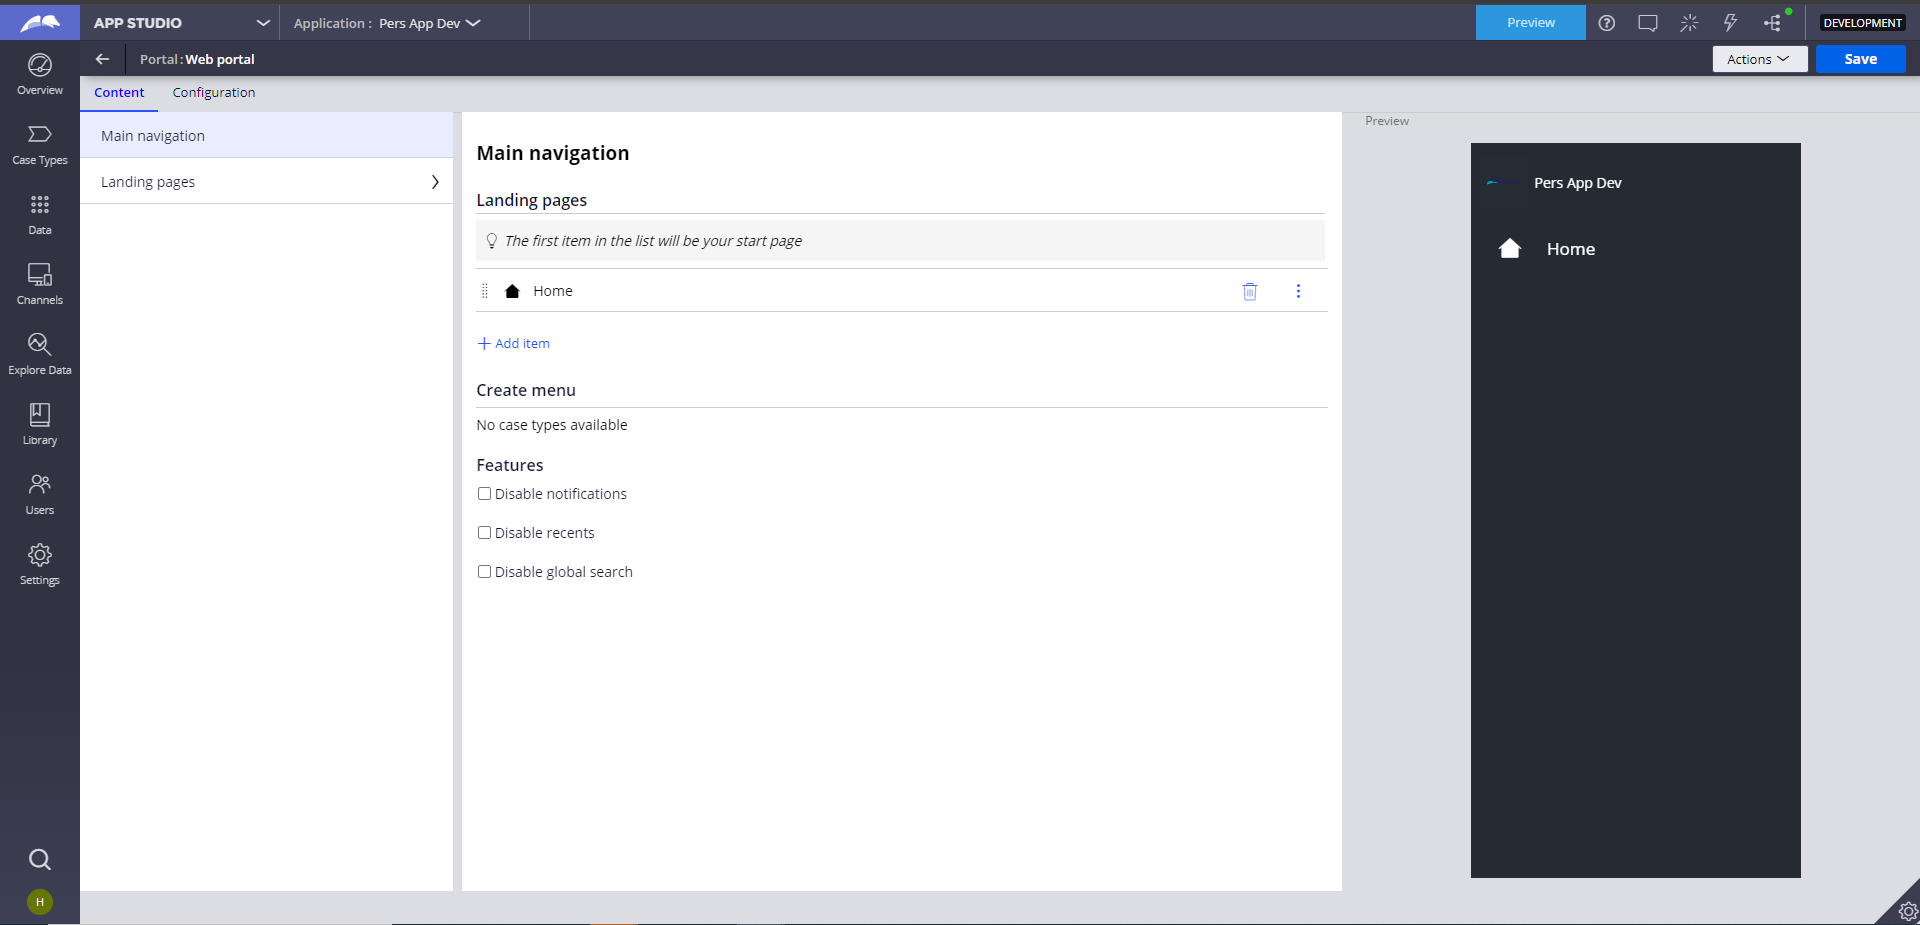Click the Add item link
This screenshot has height=925, width=1920.
tap(514, 343)
